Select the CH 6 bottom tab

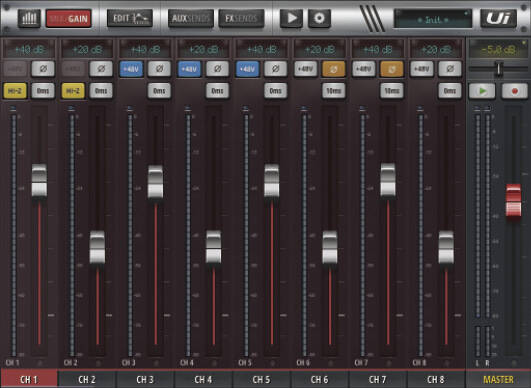click(x=319, y=379)
